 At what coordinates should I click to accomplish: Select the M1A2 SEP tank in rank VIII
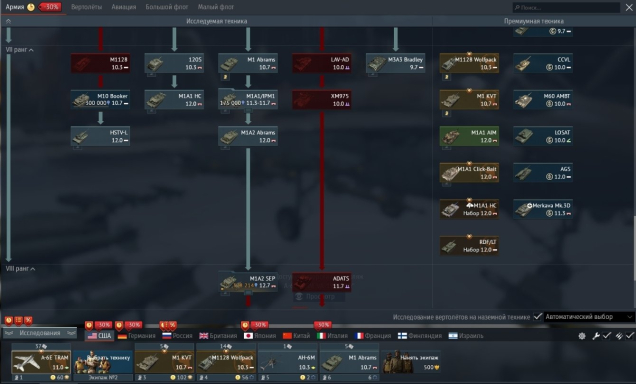click(248, 282)
